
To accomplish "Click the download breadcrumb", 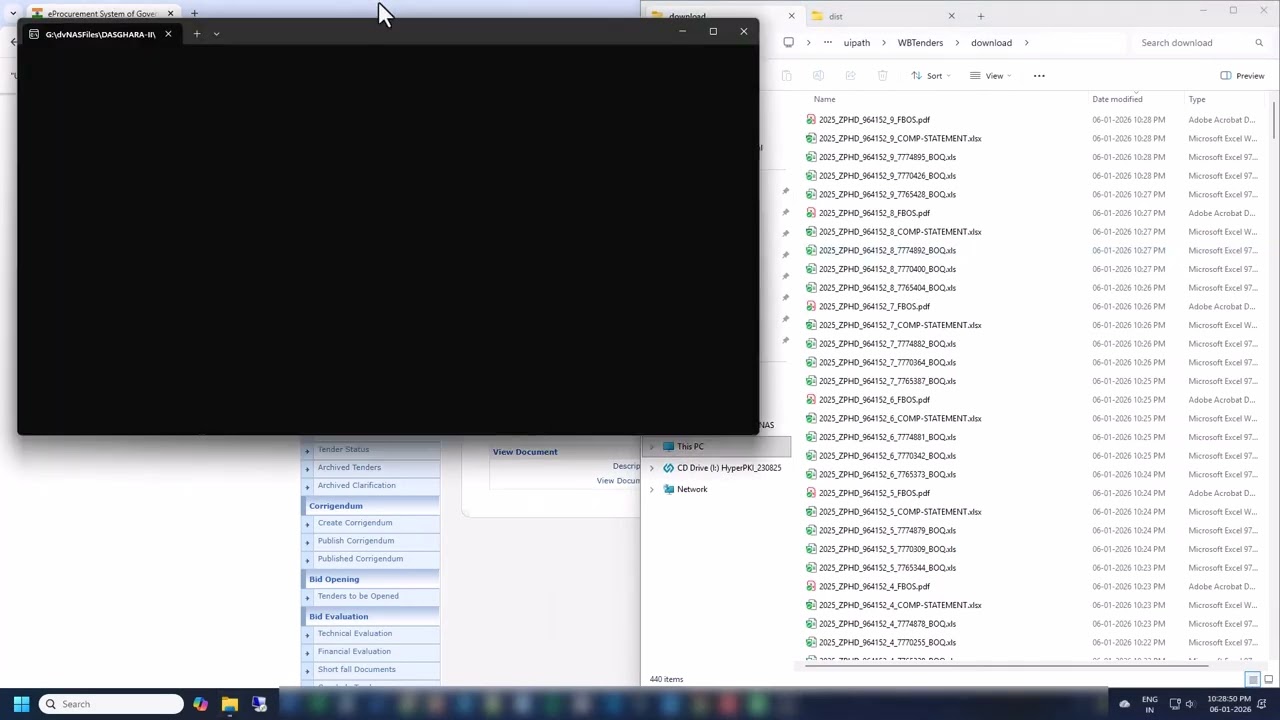I will click(x=991, y=43).
